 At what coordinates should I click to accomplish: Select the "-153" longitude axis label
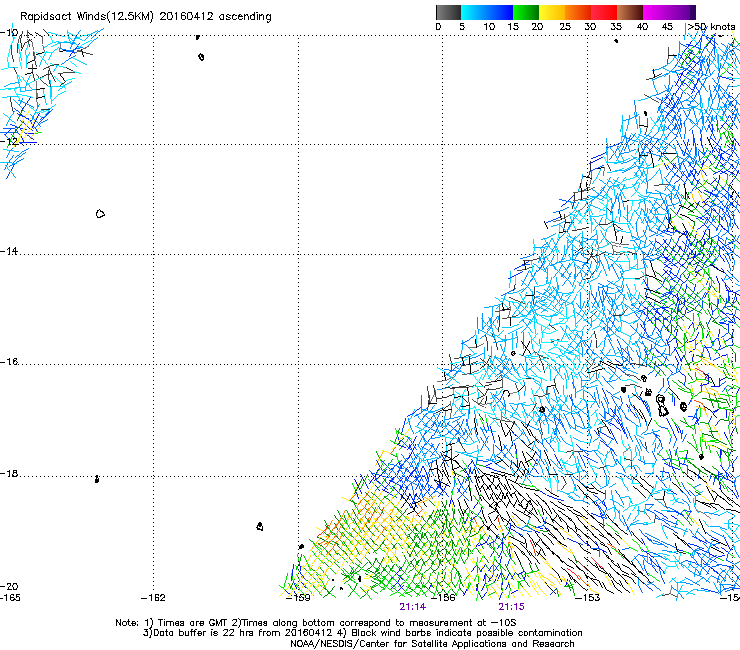[x=588, y=598]
